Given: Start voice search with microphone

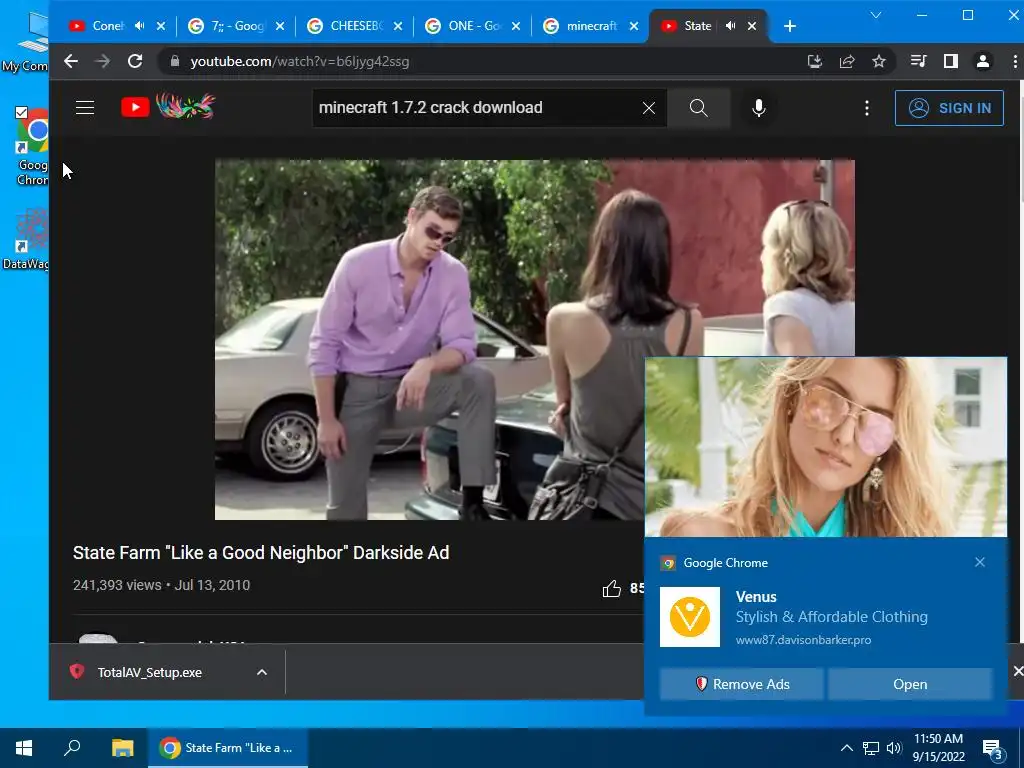Looking at the screenshot, I should (758, 108).
